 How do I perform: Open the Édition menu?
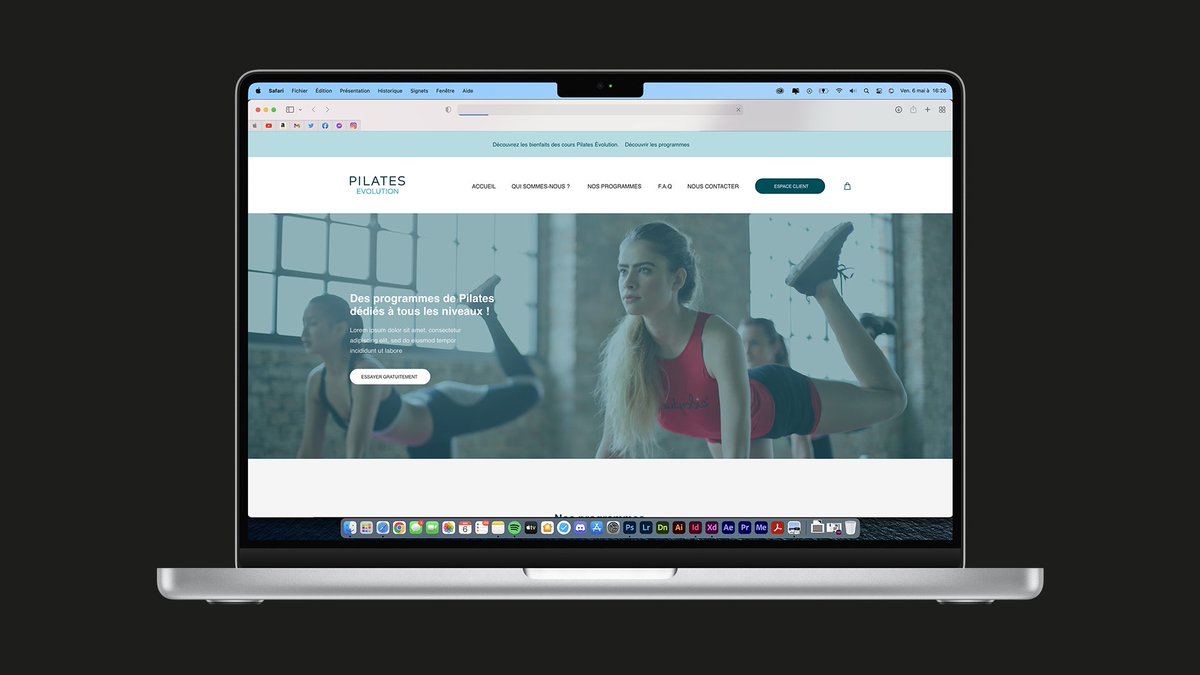click(x=324, y=91)
